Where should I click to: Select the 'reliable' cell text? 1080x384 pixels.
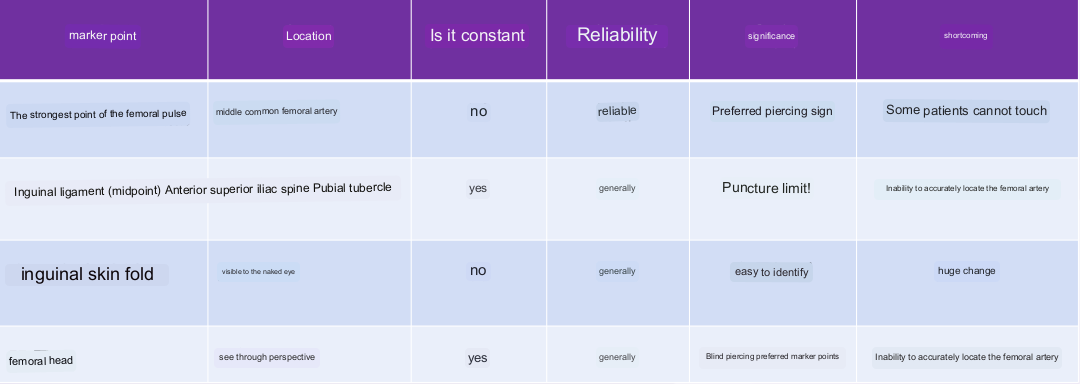pyautogui.click(x=617, y=111)
